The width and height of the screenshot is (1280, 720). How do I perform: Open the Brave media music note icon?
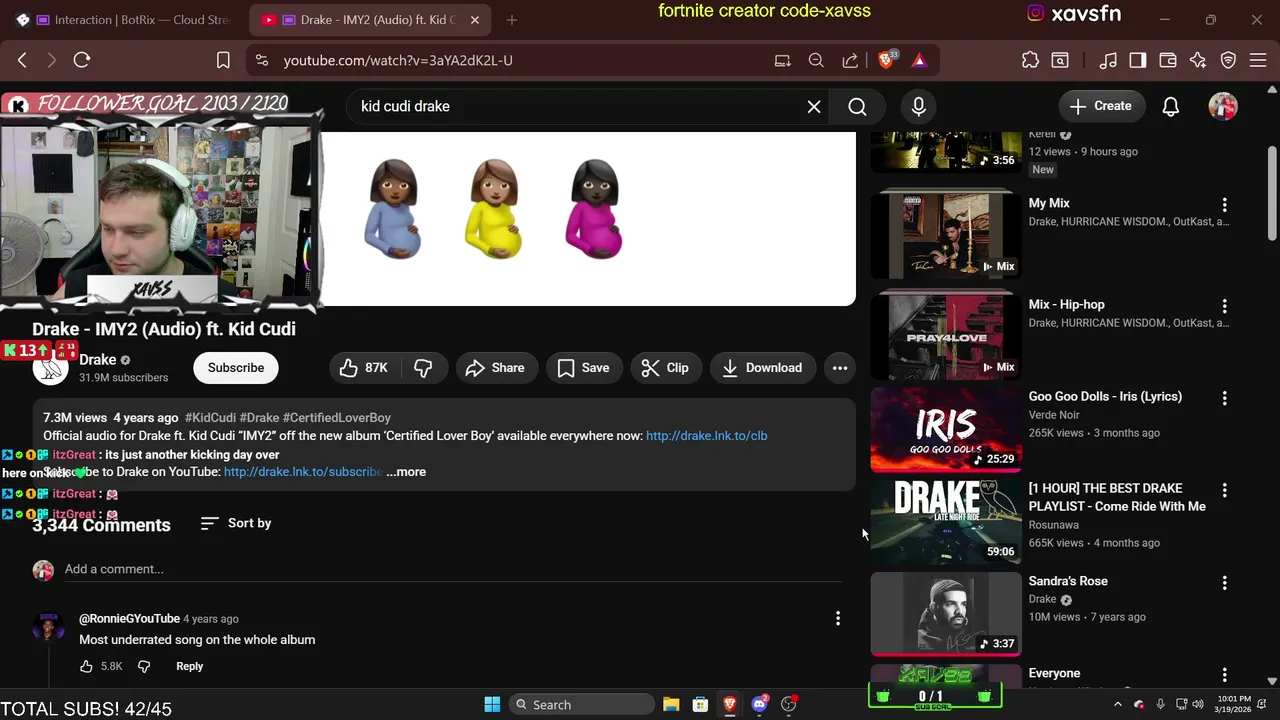[1108, 60]
